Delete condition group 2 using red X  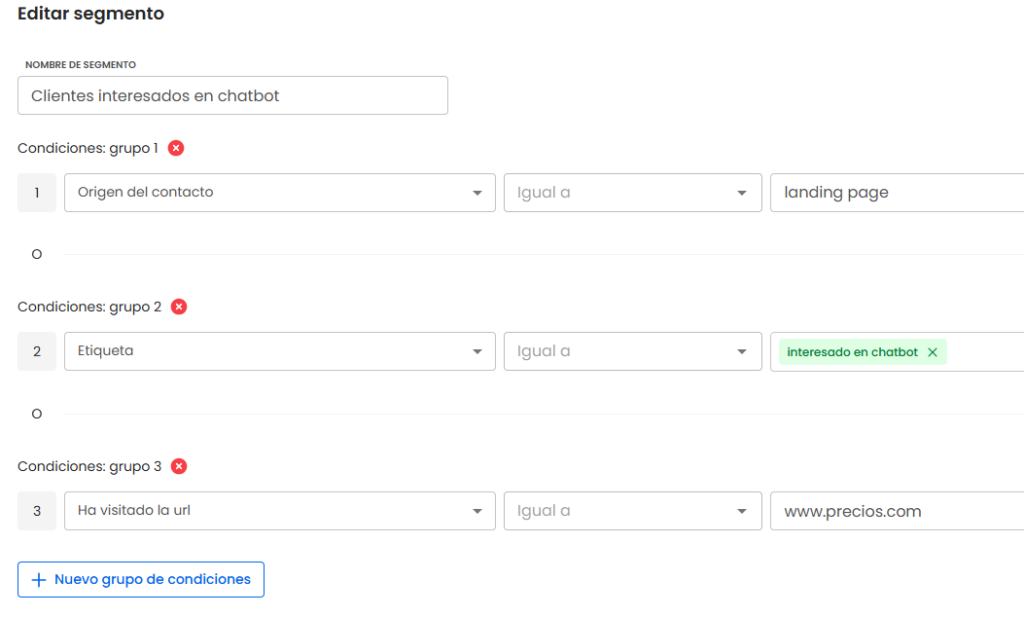tap(179, 307)
